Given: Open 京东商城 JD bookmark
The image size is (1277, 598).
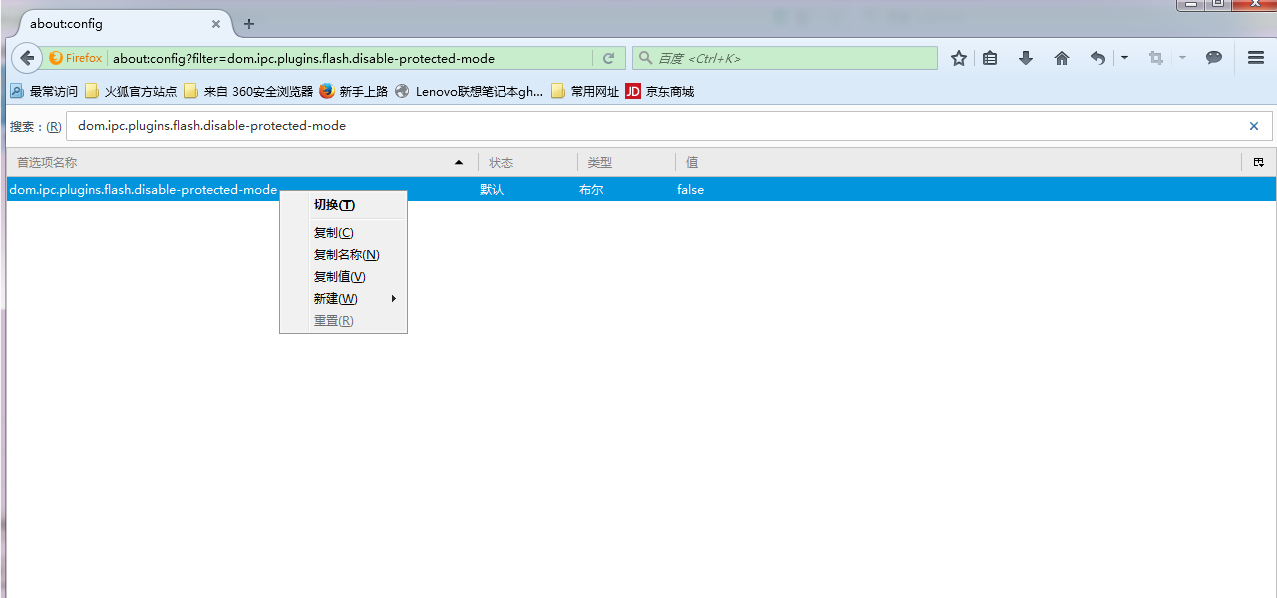Looking at the screenshot, I should (x=659, y=91).
